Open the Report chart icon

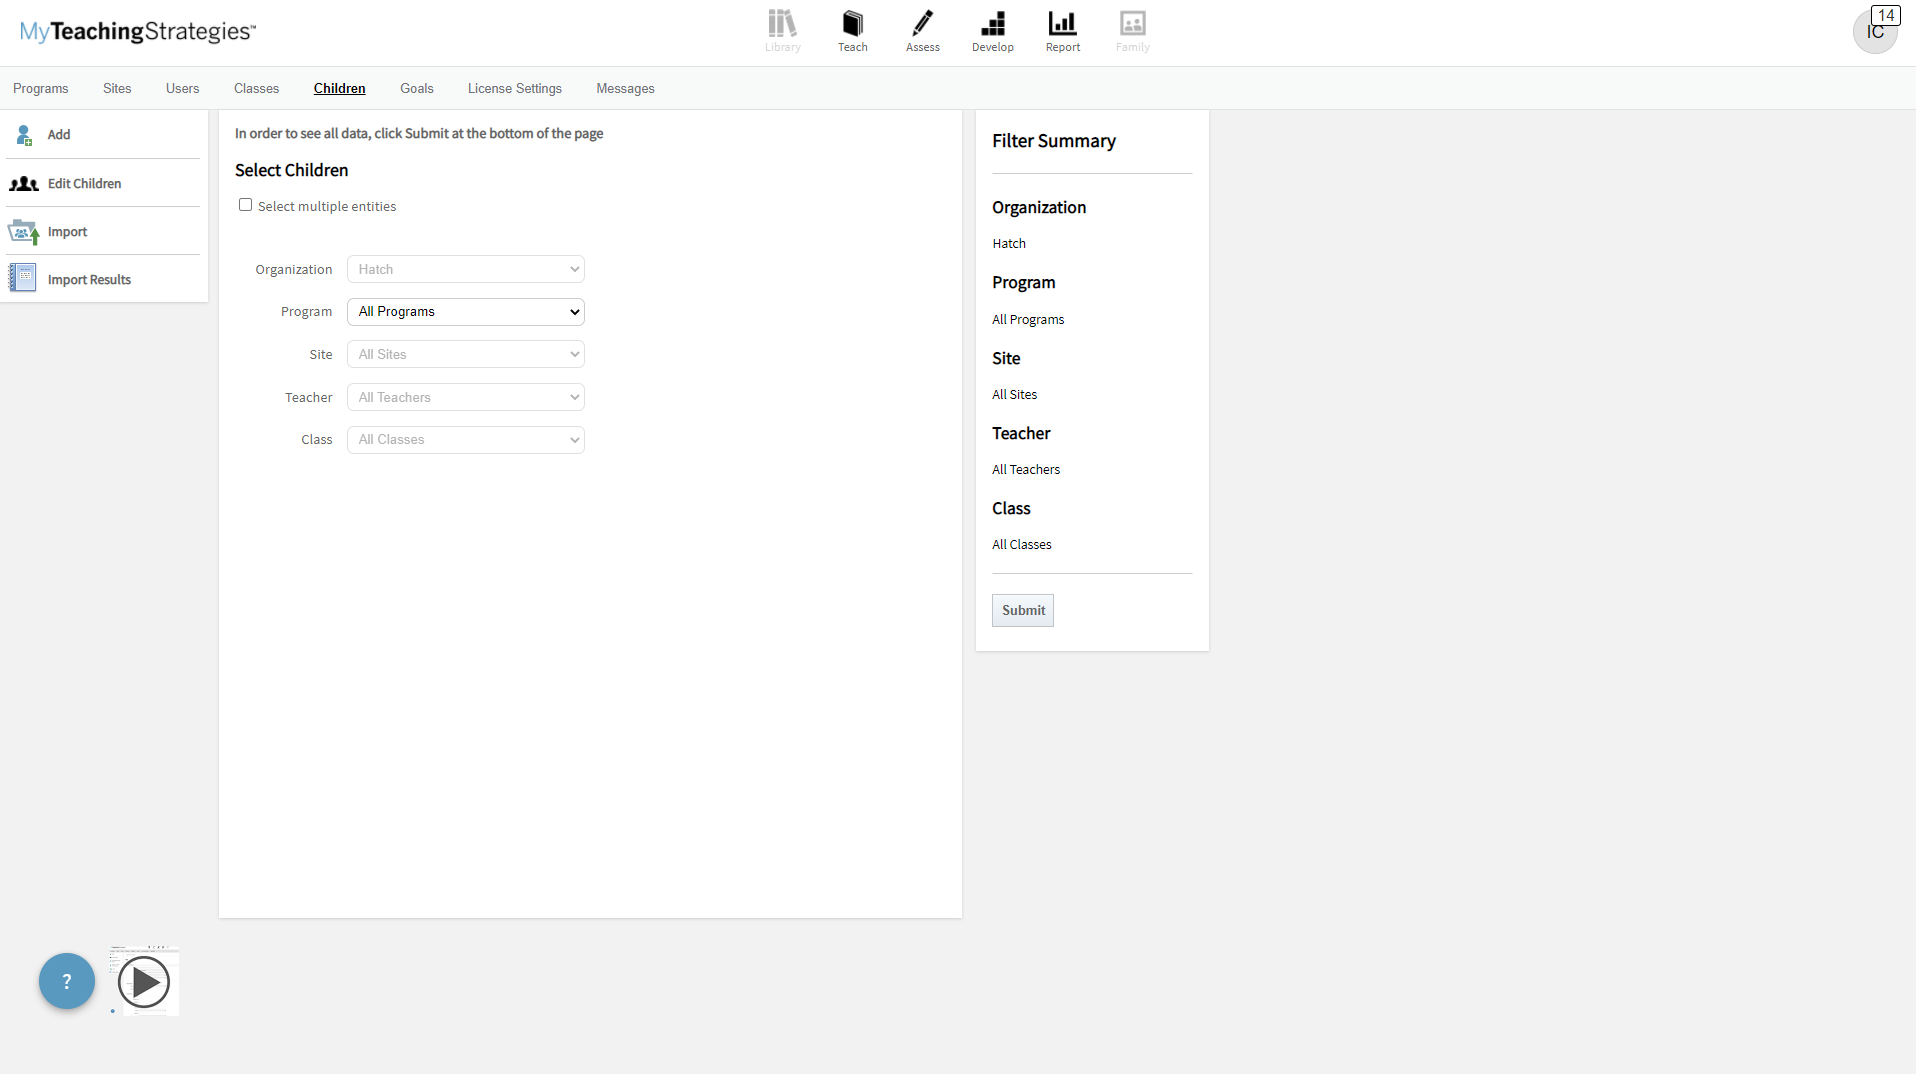[1062, 24]
